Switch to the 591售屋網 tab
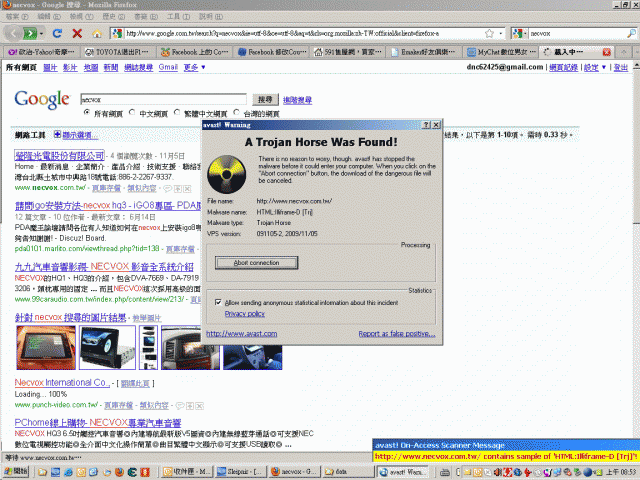This screenshot has width=640, height=480. click(x=348, y=52)
